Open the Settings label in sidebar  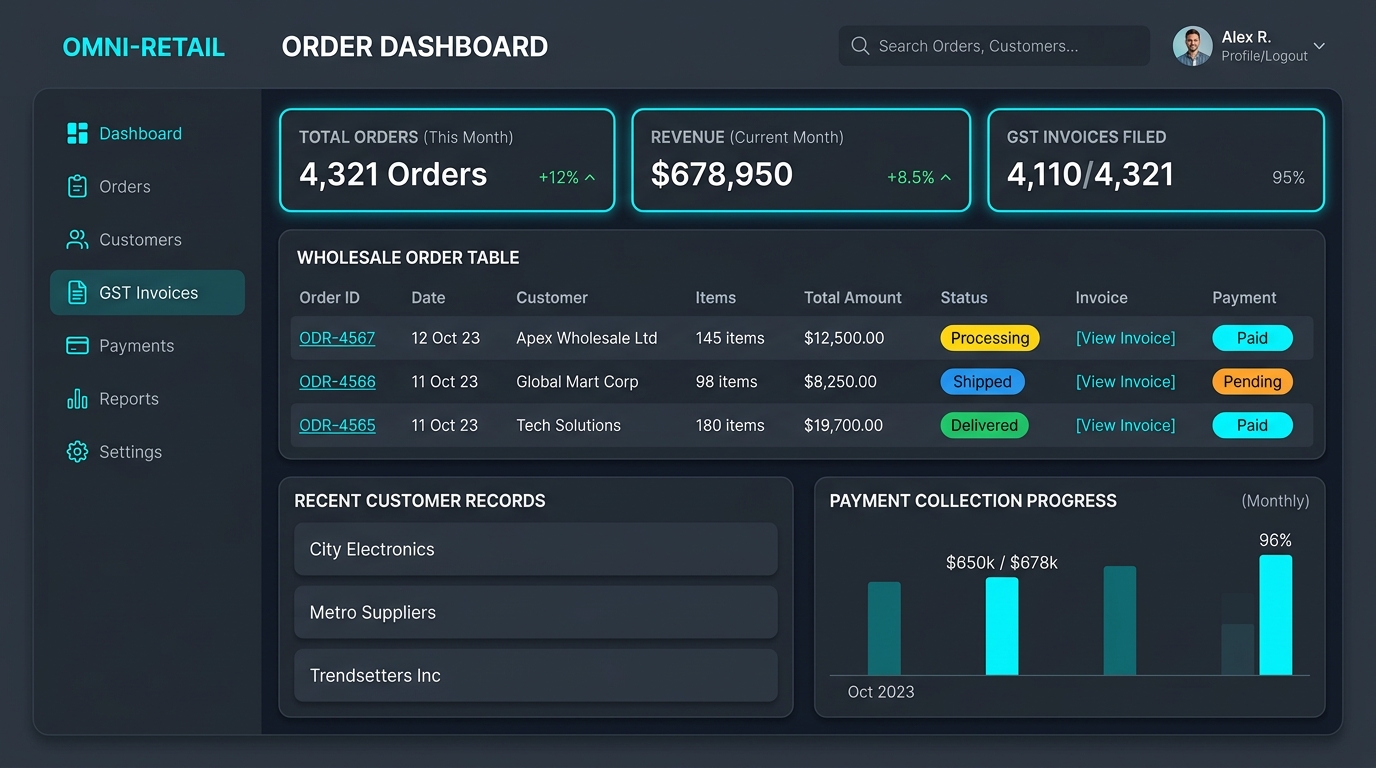[130, 451]
